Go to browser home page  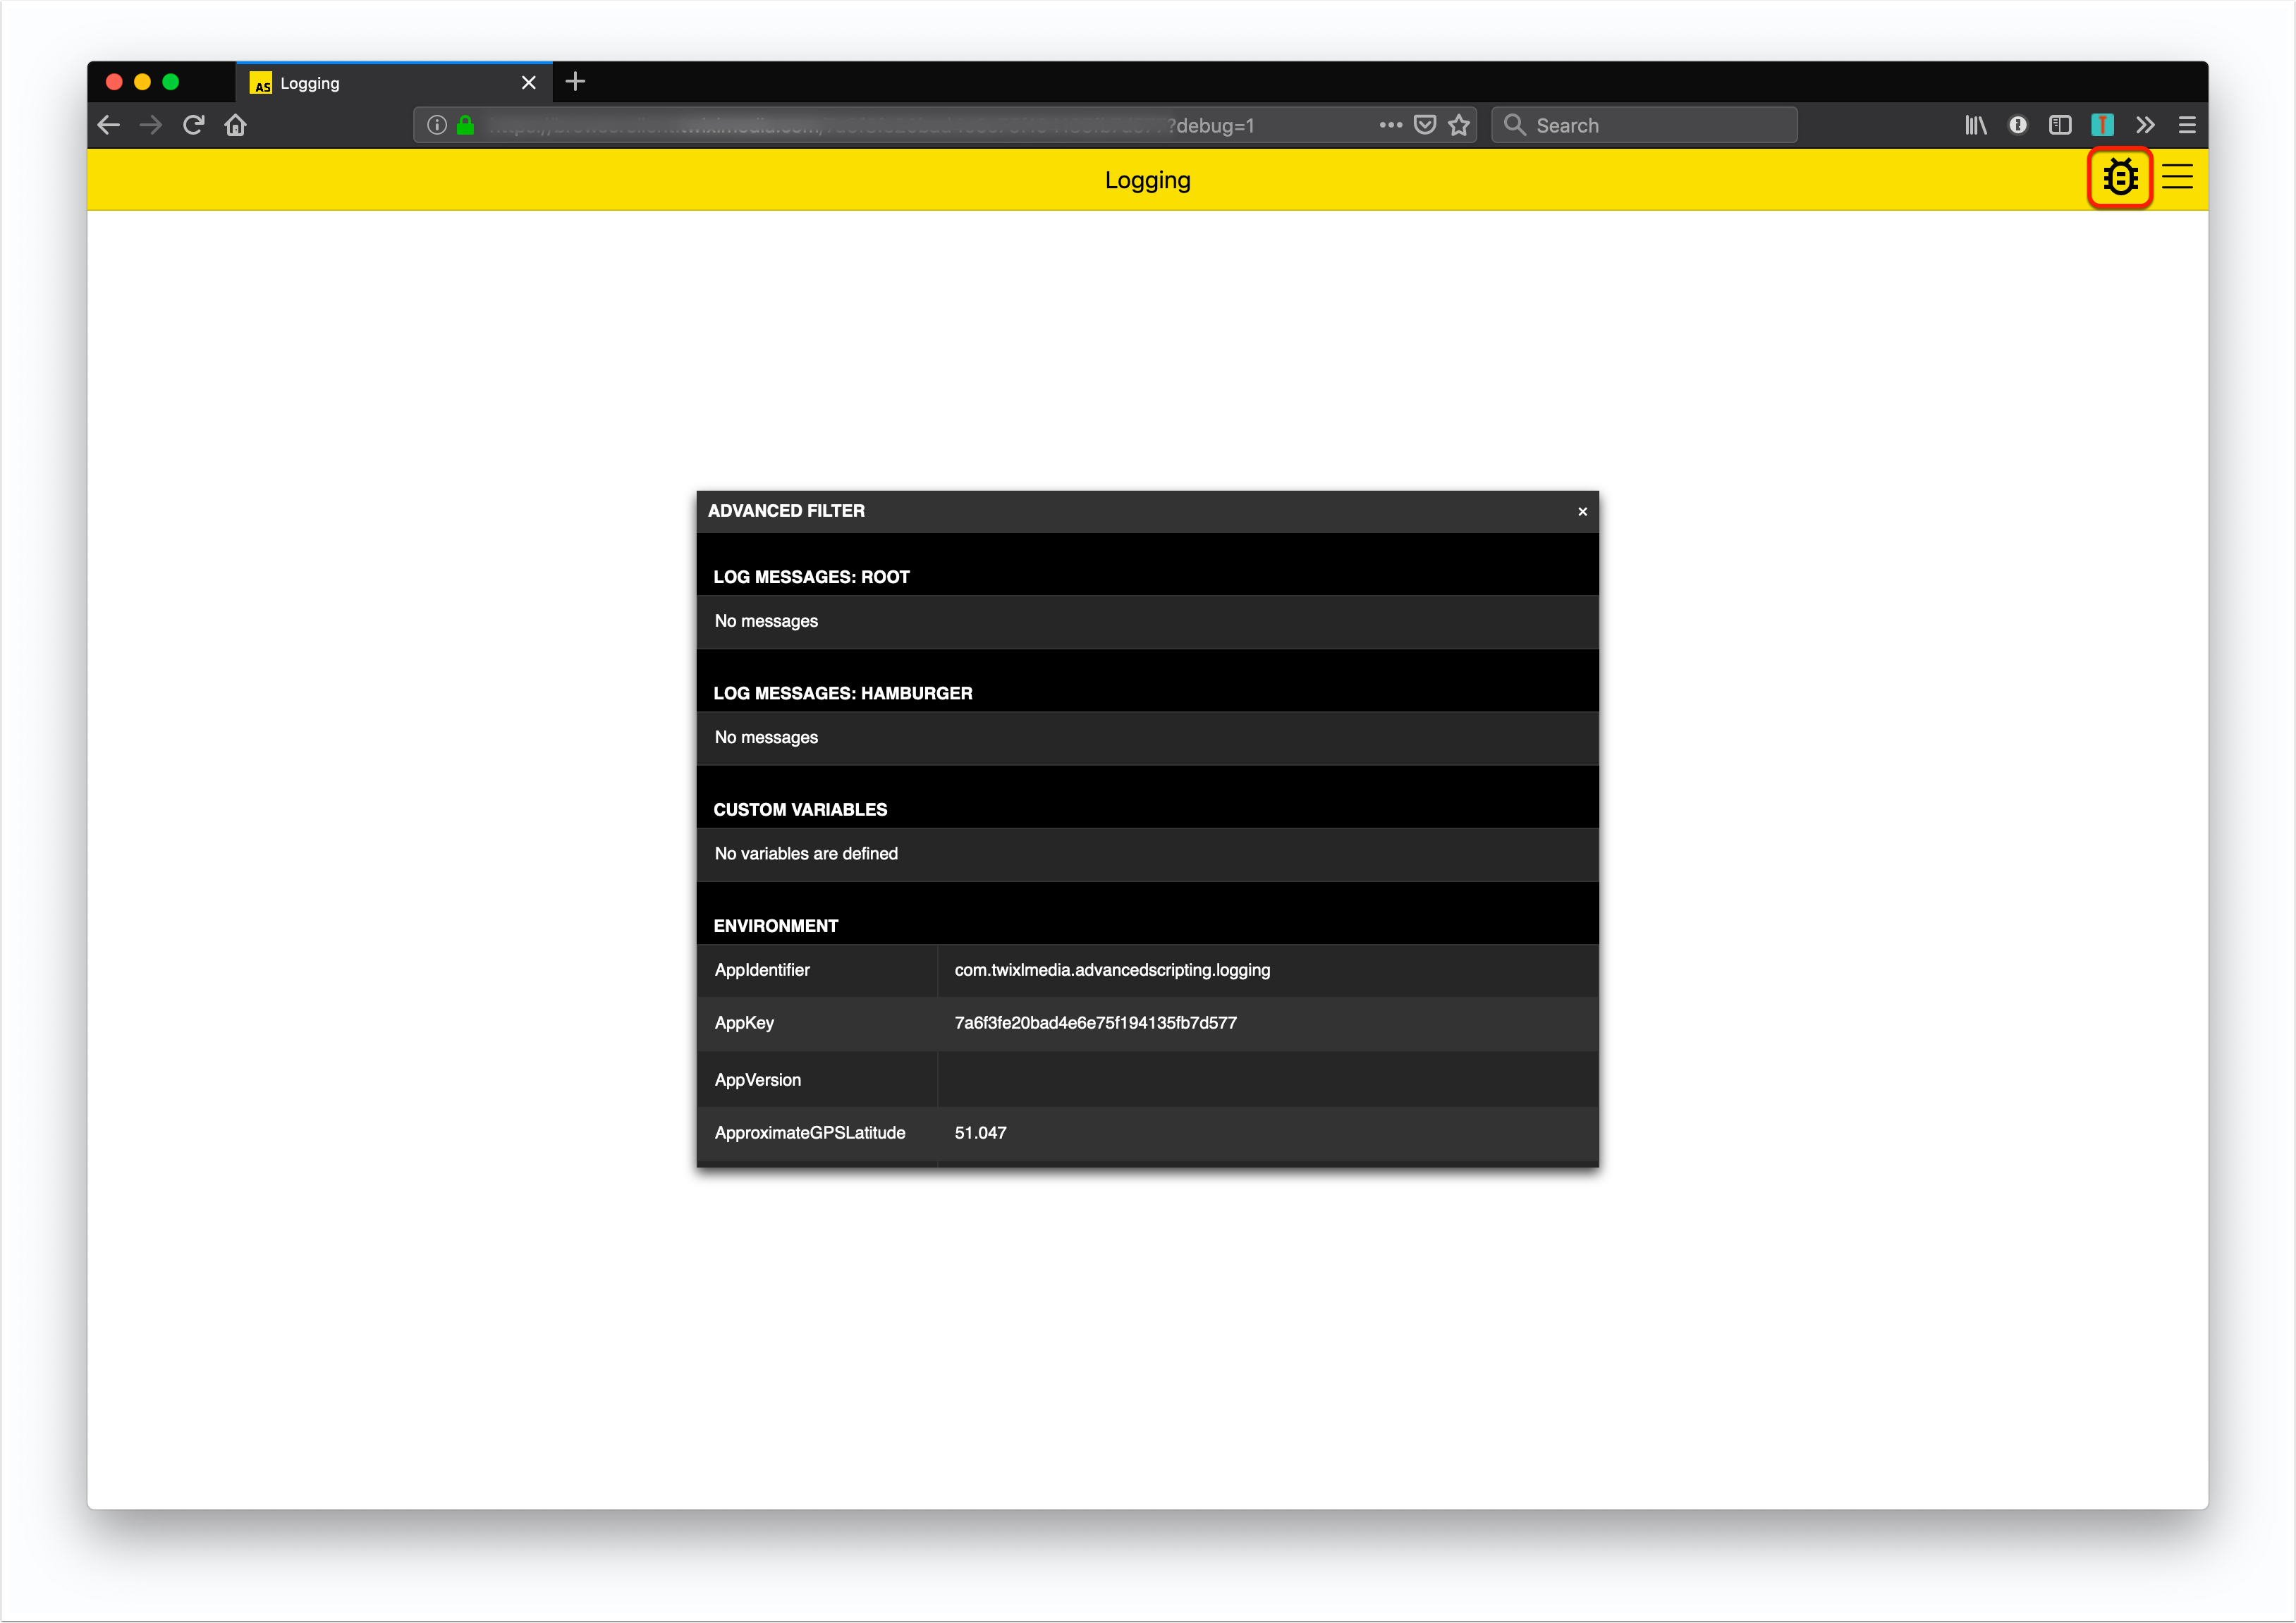pyautogui.click(x=236, y=125)
